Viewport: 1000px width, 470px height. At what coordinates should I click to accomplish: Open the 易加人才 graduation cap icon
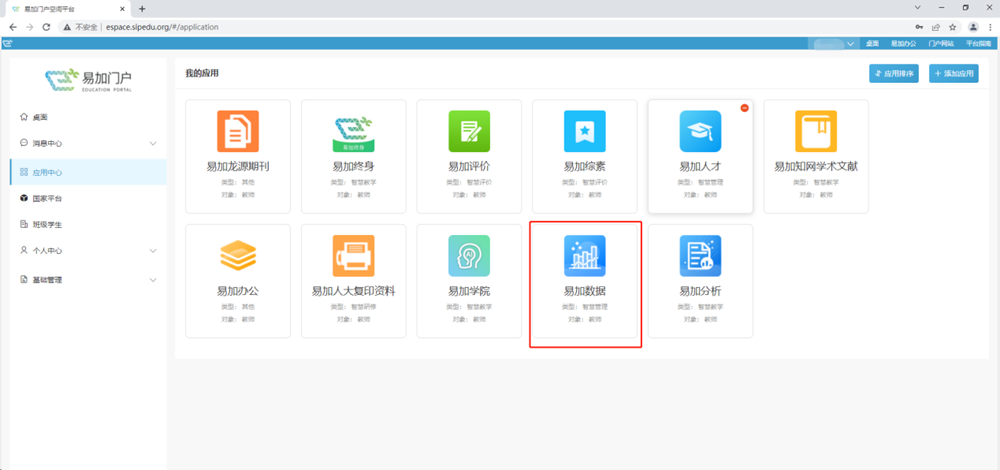click(x=700, y=131)
